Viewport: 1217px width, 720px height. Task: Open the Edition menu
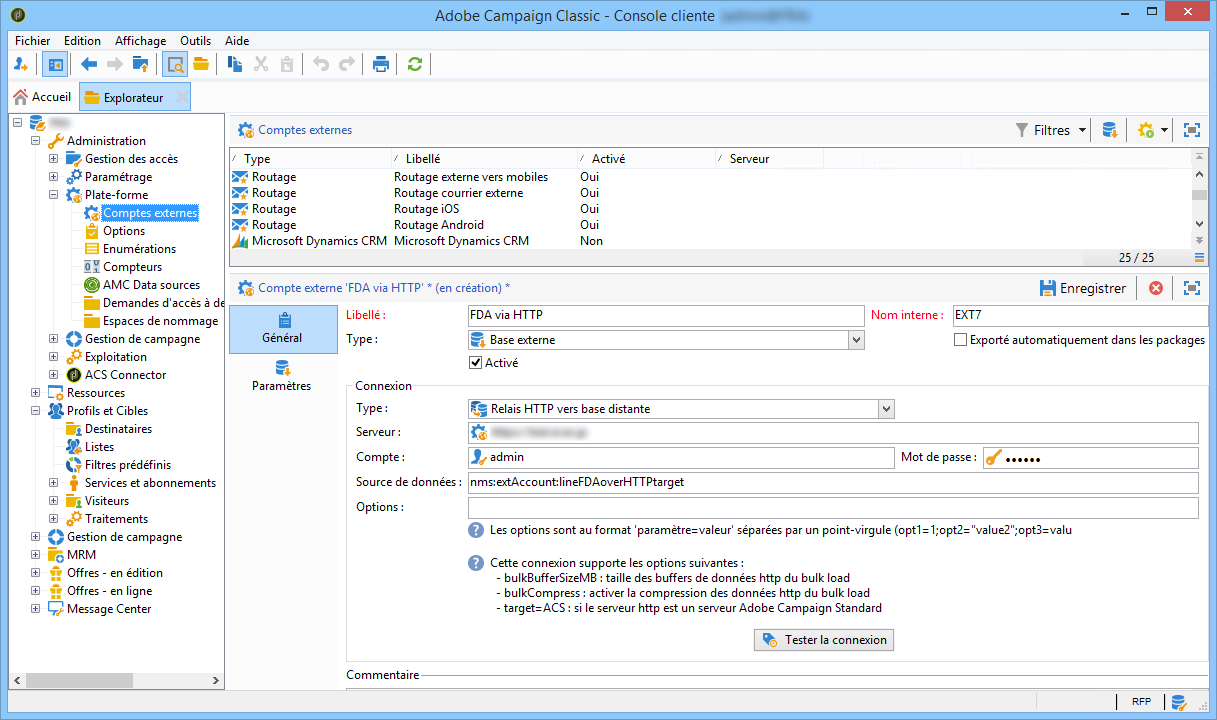coord(82,41)
